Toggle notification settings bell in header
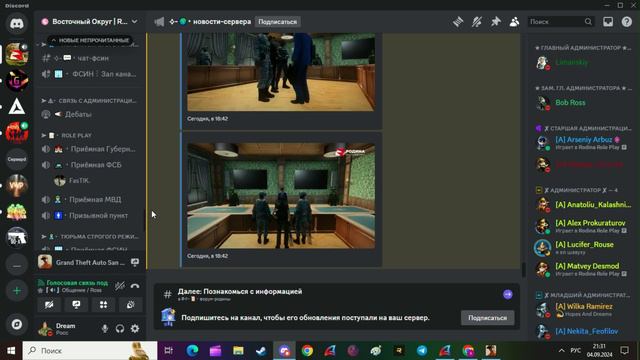Screen dimensions: 640x360 477,22
